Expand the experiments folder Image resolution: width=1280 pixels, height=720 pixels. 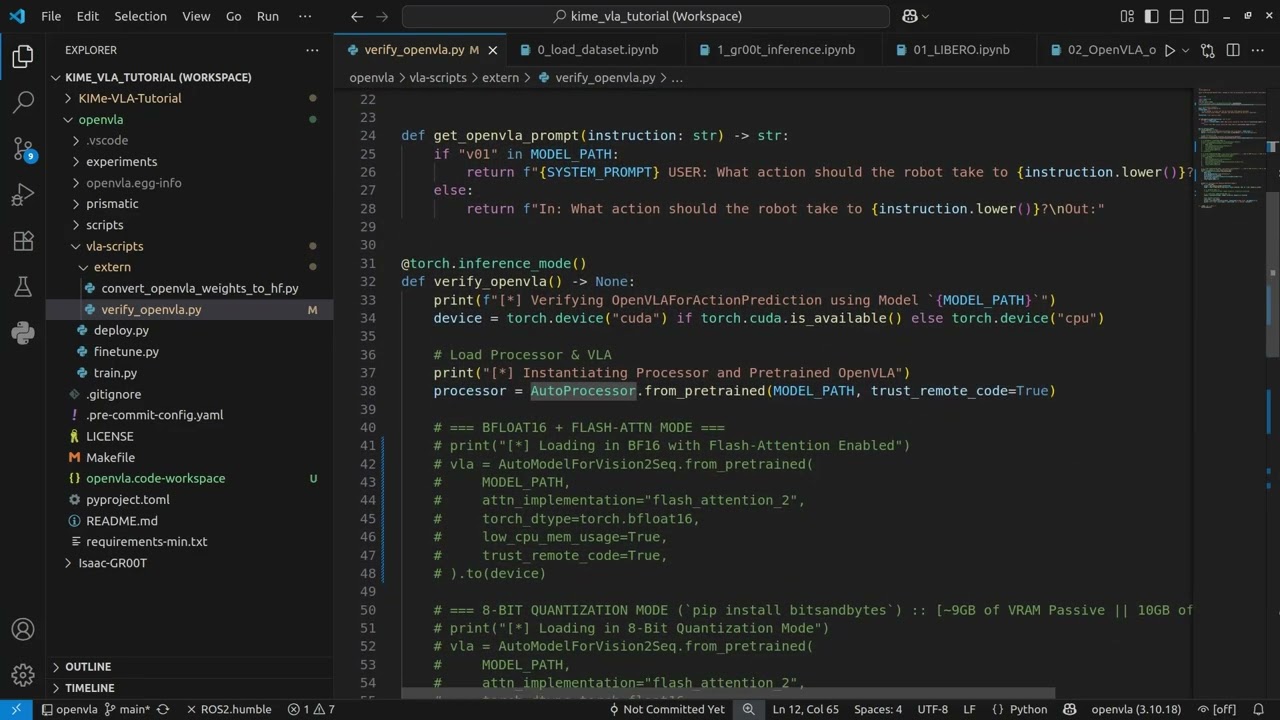(x=121, y=161)
